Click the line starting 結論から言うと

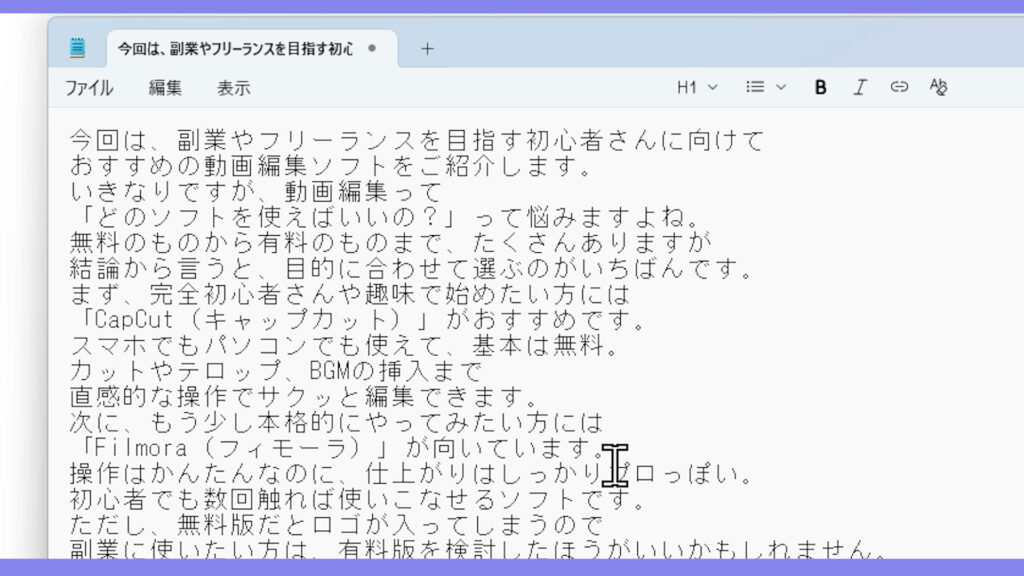[411, 268]
